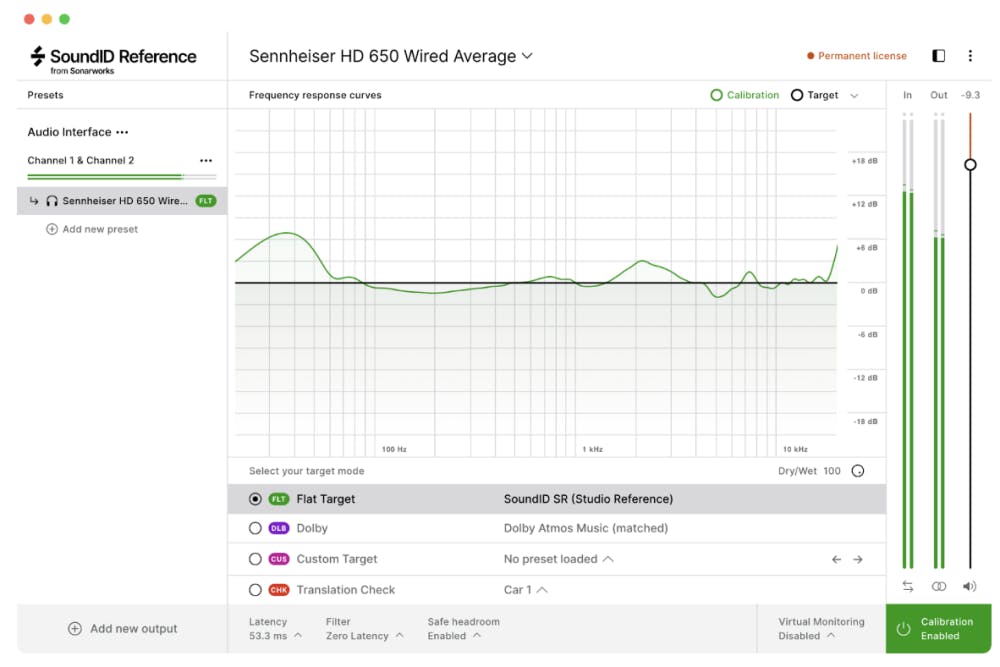Open the Sennheiser HD 650 profile dropdown
The image size is (1000, 667).
tap(391, 56)
